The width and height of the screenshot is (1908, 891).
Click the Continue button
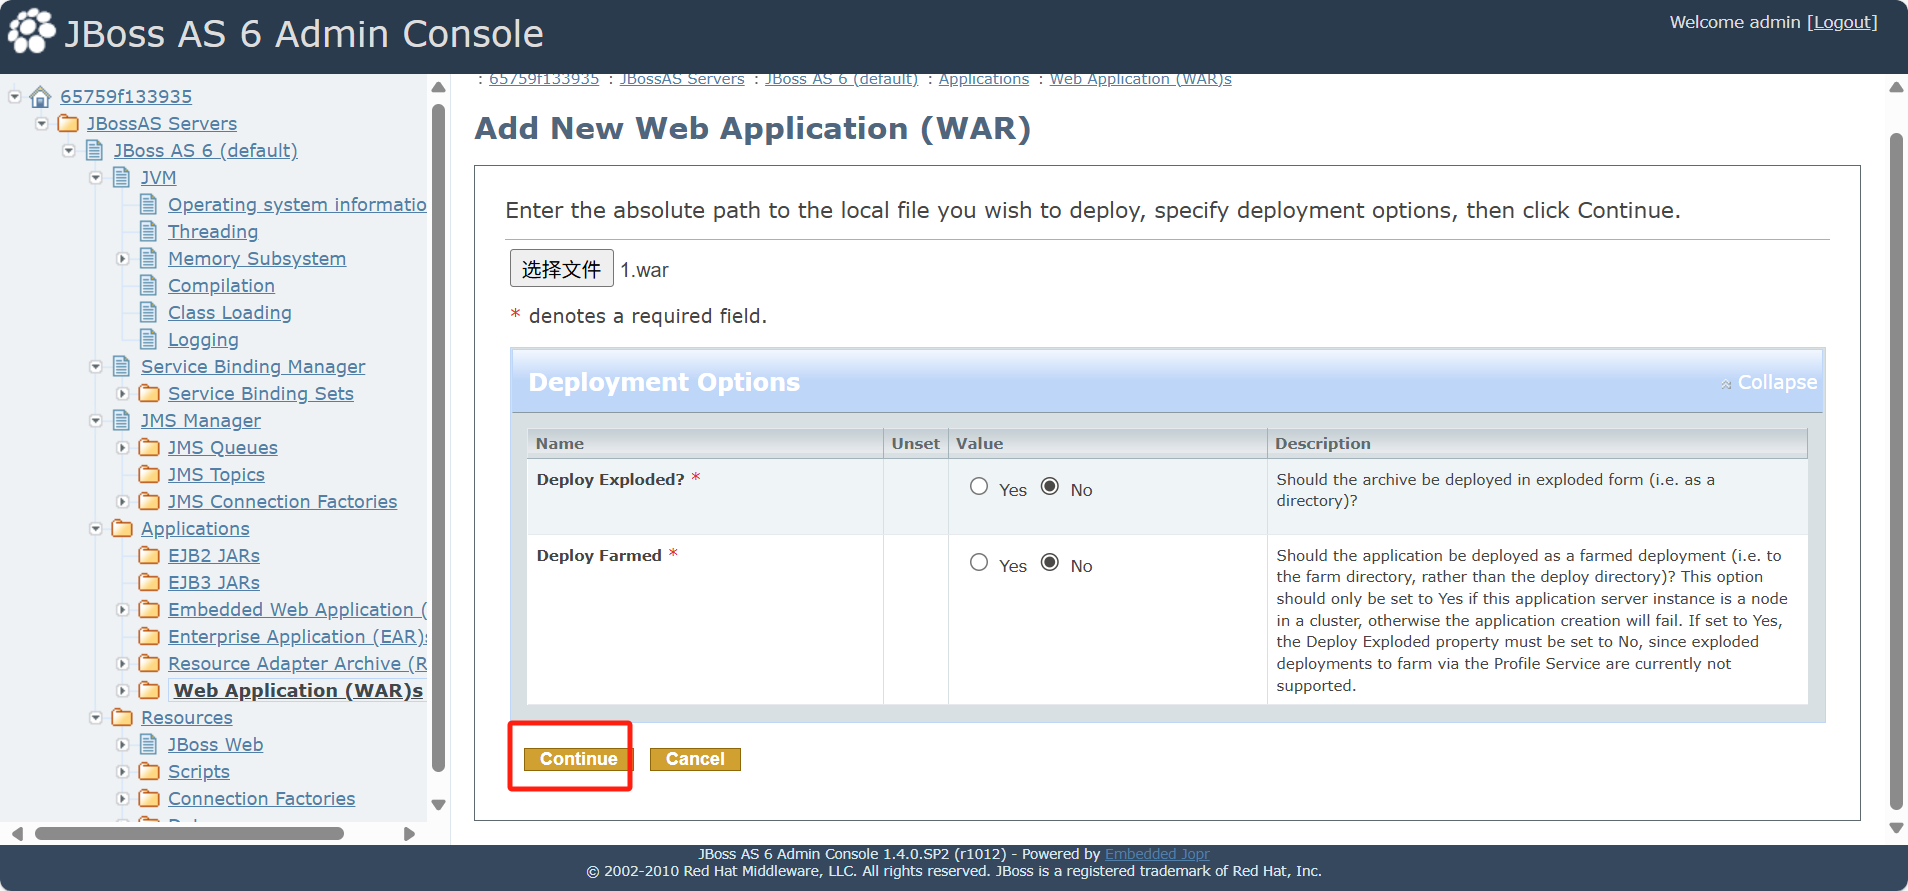point(579,759)
